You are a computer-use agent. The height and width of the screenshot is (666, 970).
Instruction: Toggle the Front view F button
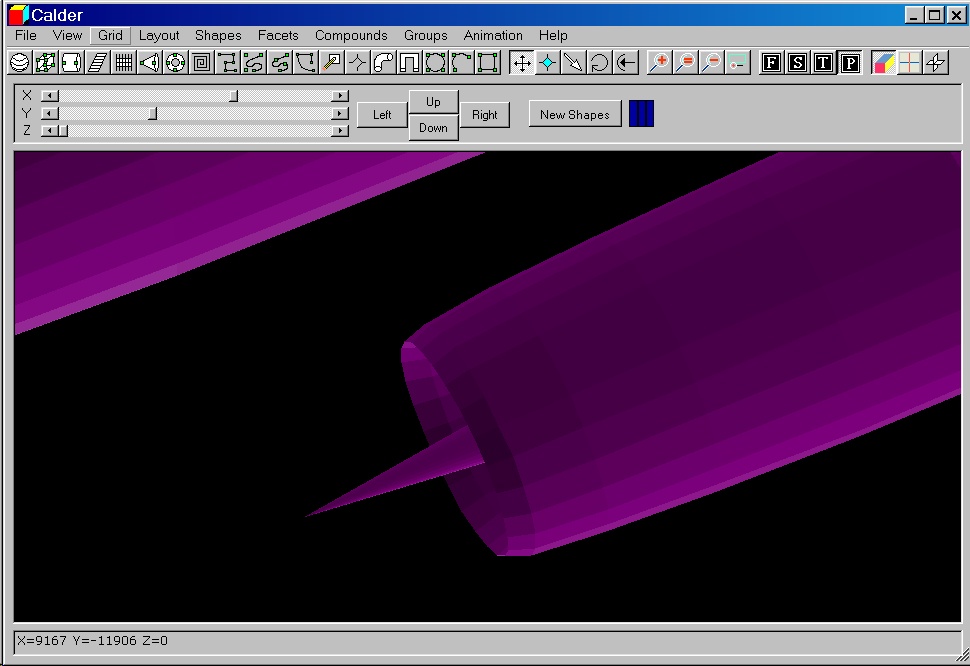[771, 63]
